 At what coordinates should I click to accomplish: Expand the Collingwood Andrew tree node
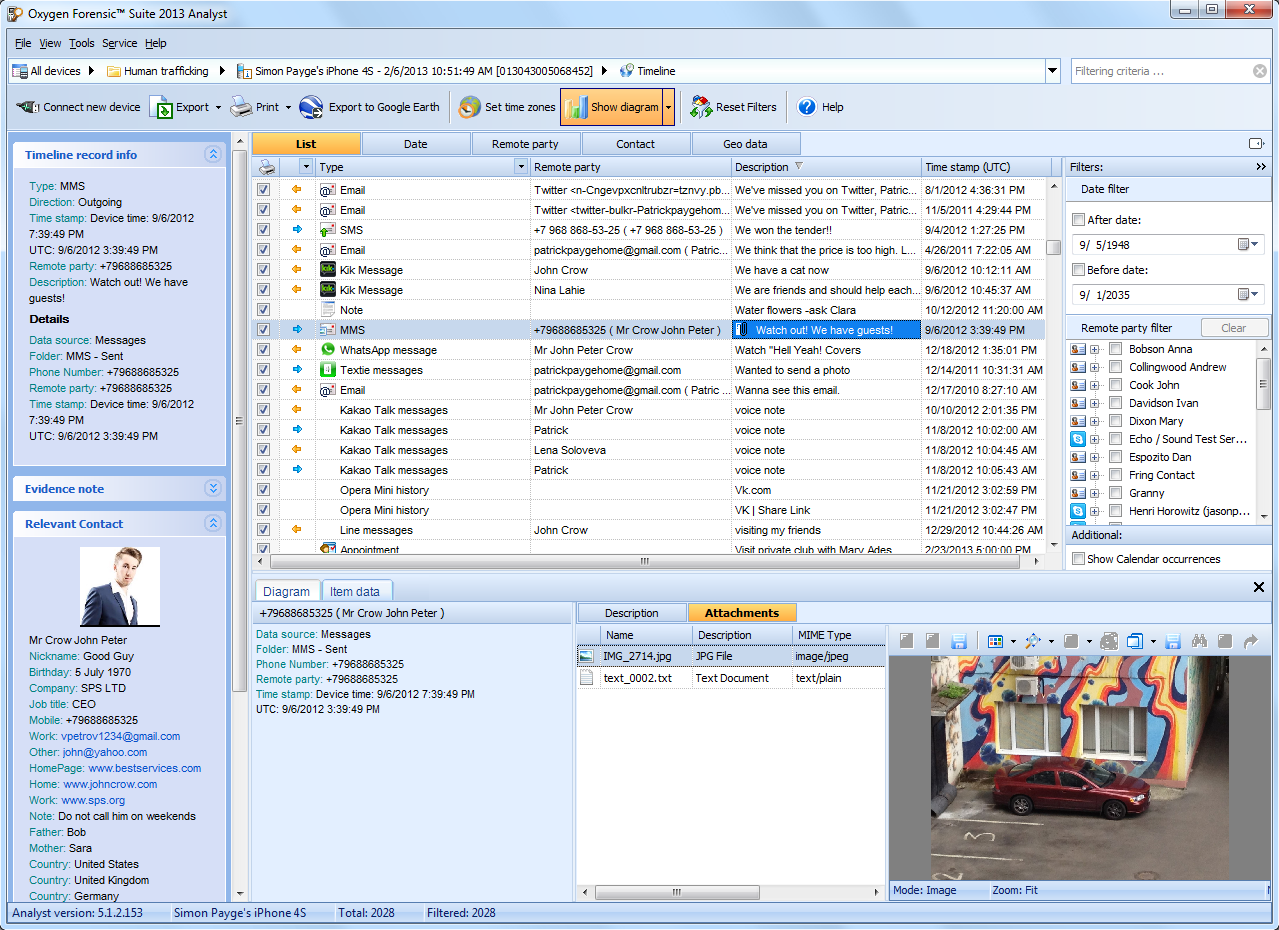[x=1095, y=367]
